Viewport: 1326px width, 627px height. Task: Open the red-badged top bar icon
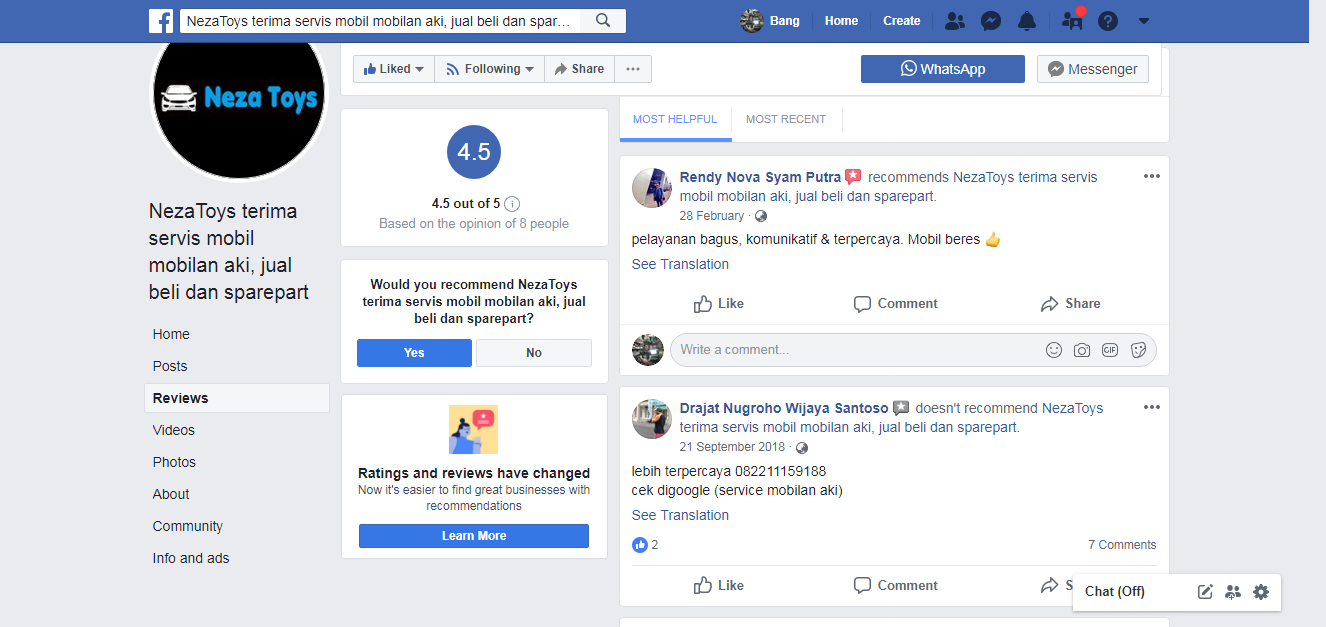pos(1072,19)
